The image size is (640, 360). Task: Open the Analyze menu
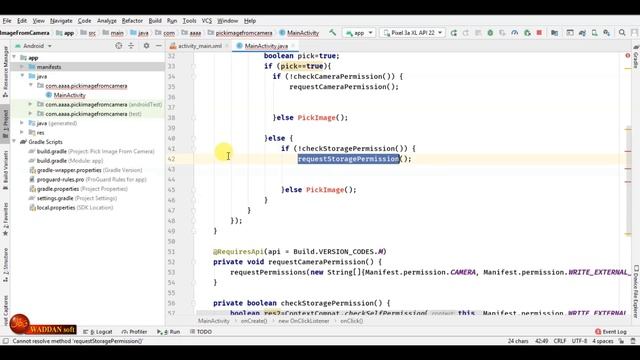(107, 20)
